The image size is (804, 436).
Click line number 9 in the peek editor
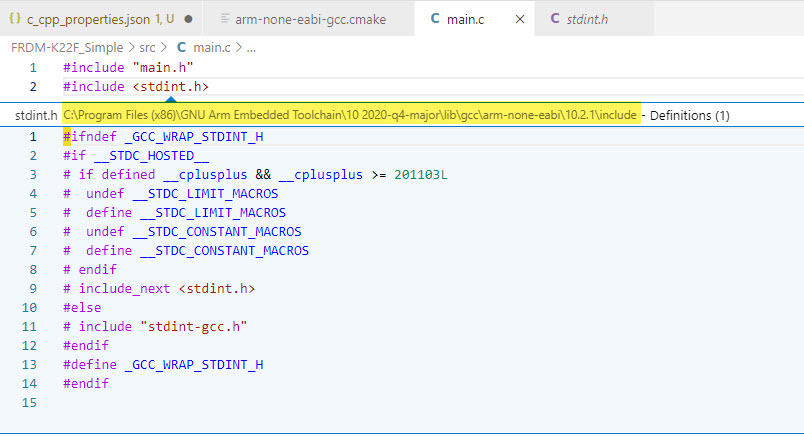[33, 288]
